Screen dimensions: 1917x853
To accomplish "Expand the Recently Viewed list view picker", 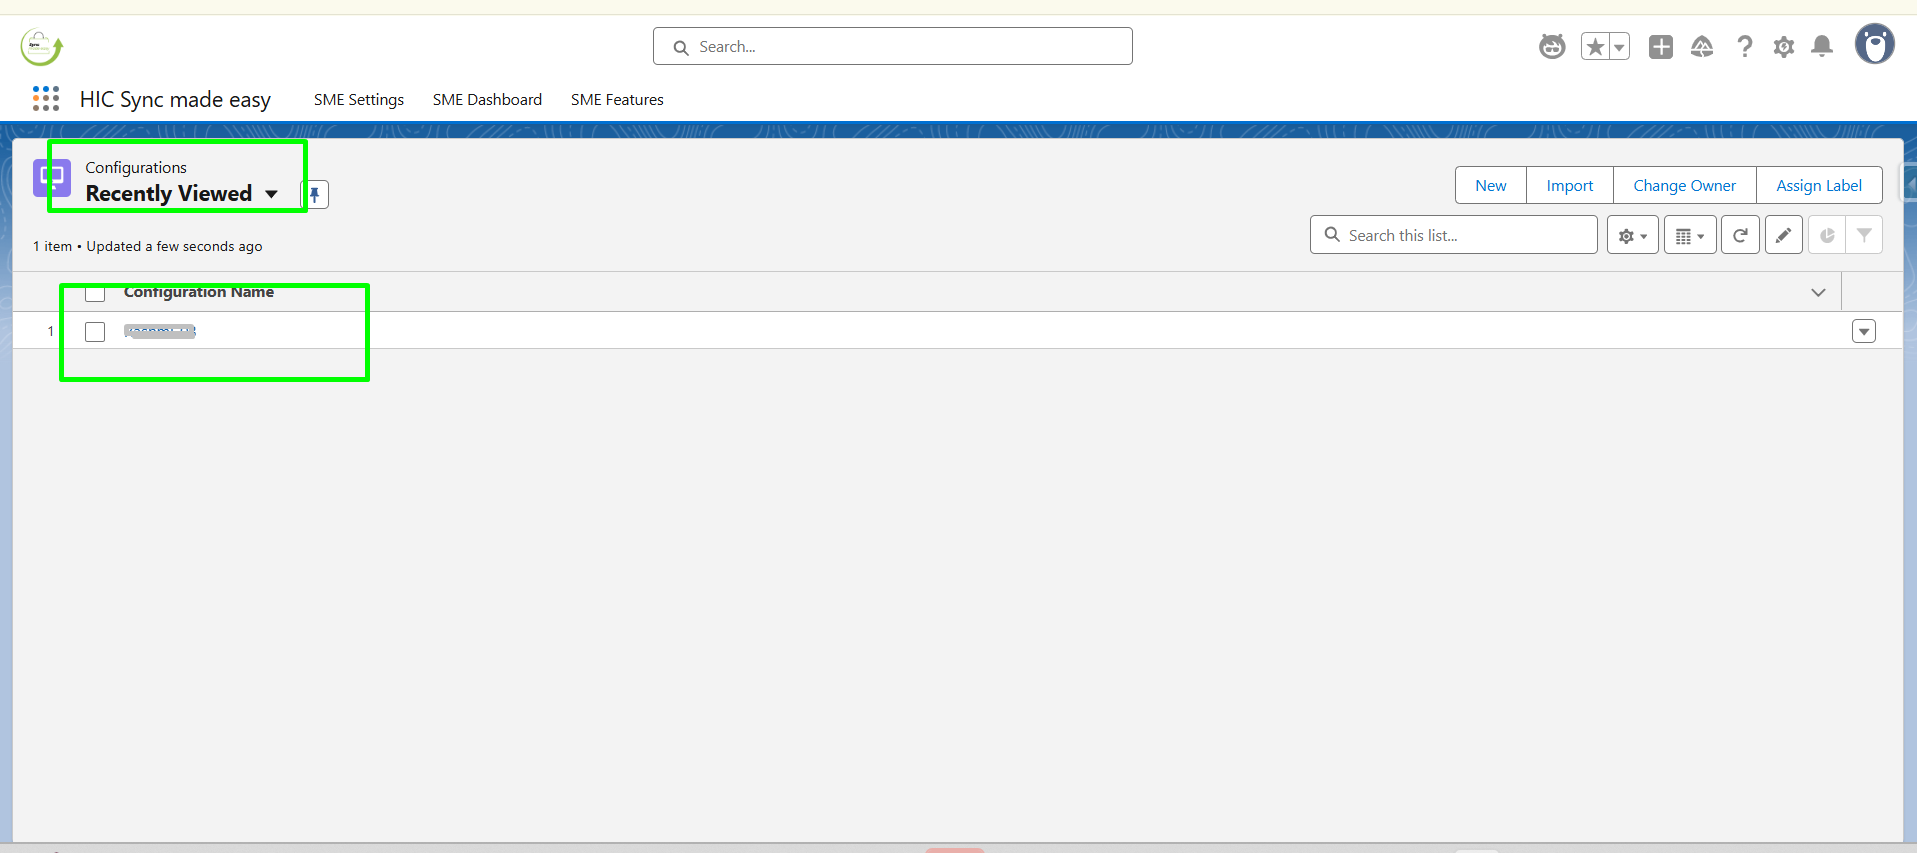I will (271, 194).
